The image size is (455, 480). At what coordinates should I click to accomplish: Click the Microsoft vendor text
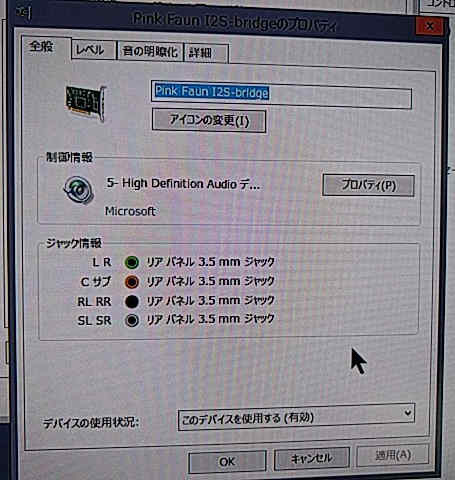click(130, 211)
